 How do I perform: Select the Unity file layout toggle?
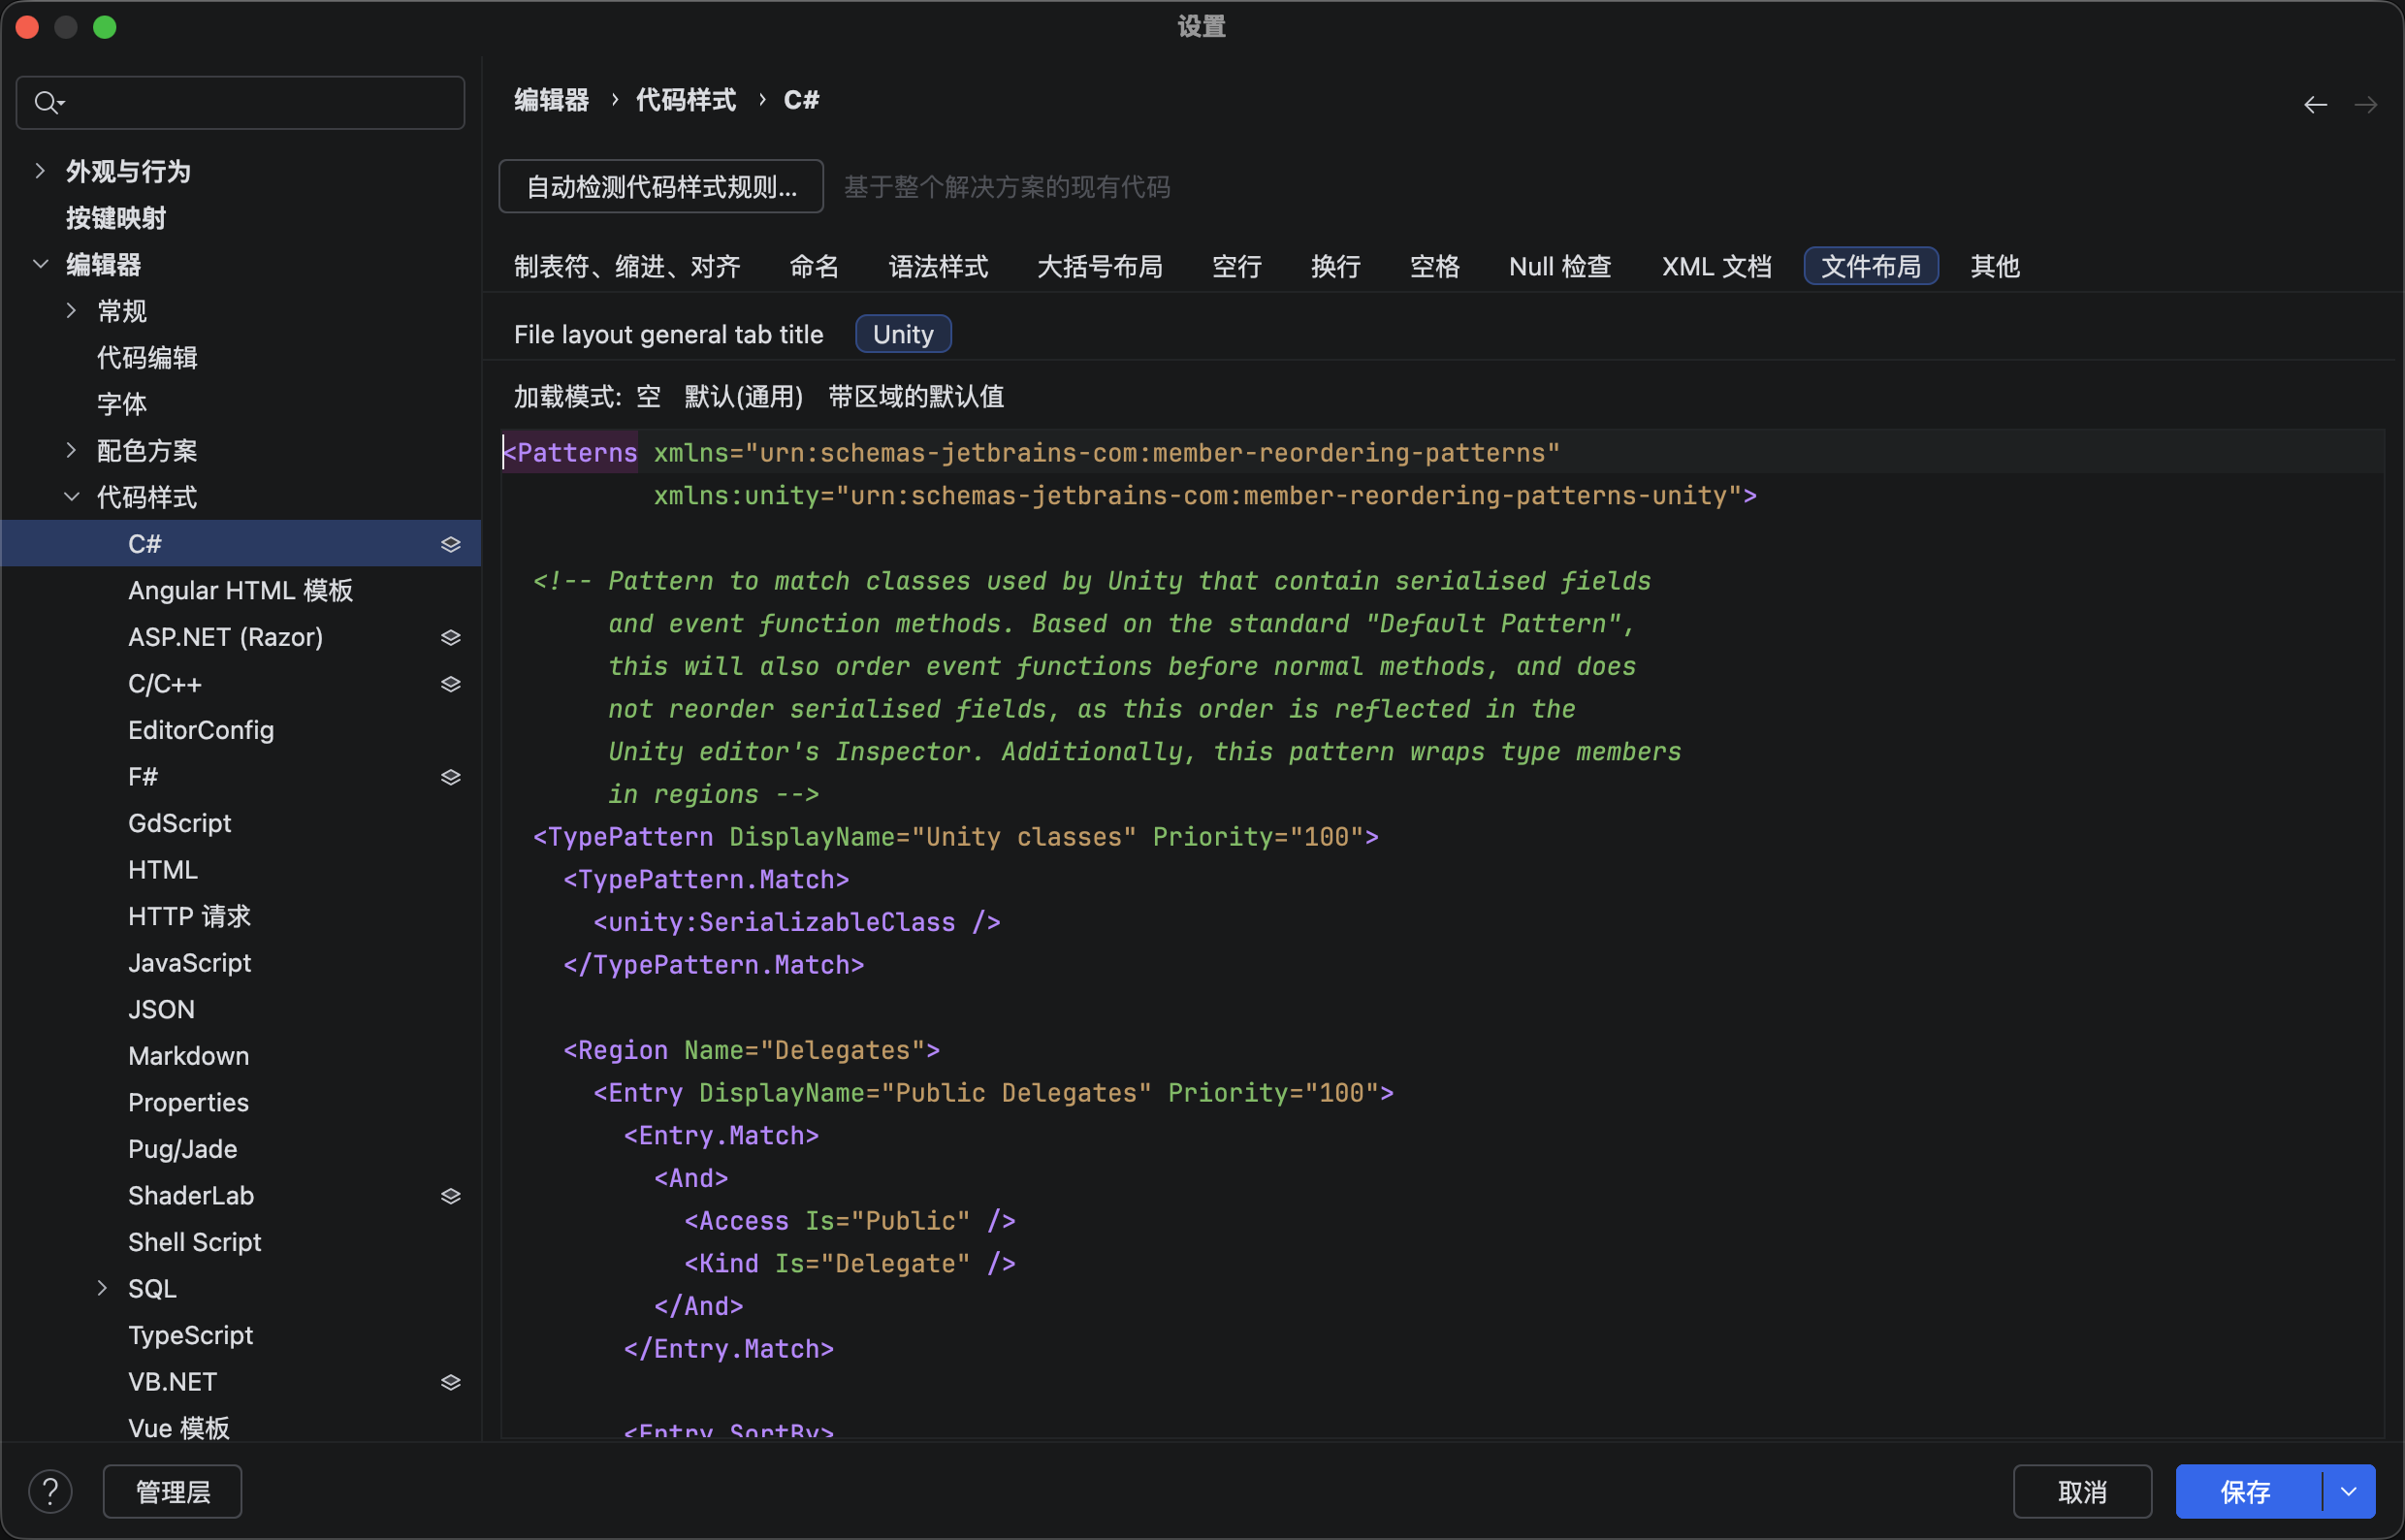(x=902, y=334)
